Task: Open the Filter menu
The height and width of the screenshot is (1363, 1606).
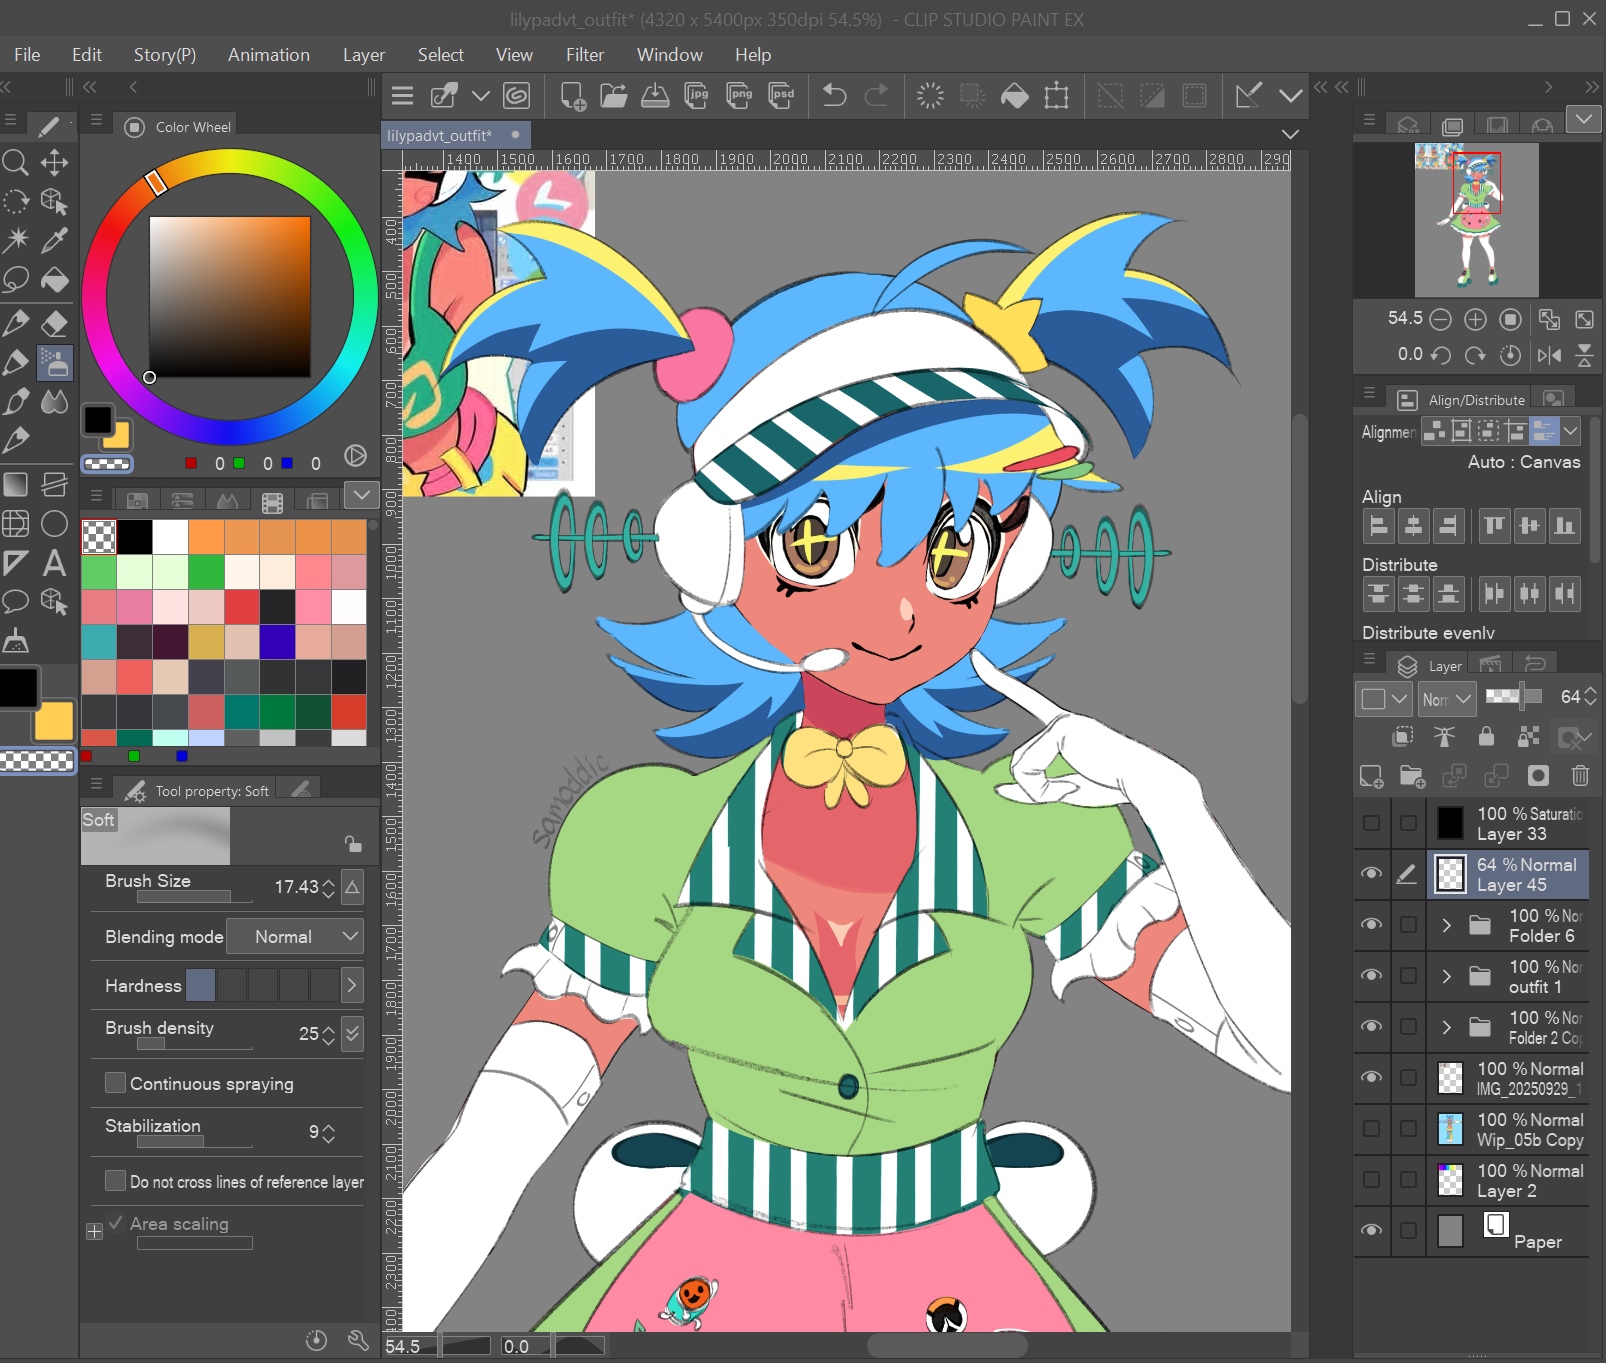Action: (584, 55)
